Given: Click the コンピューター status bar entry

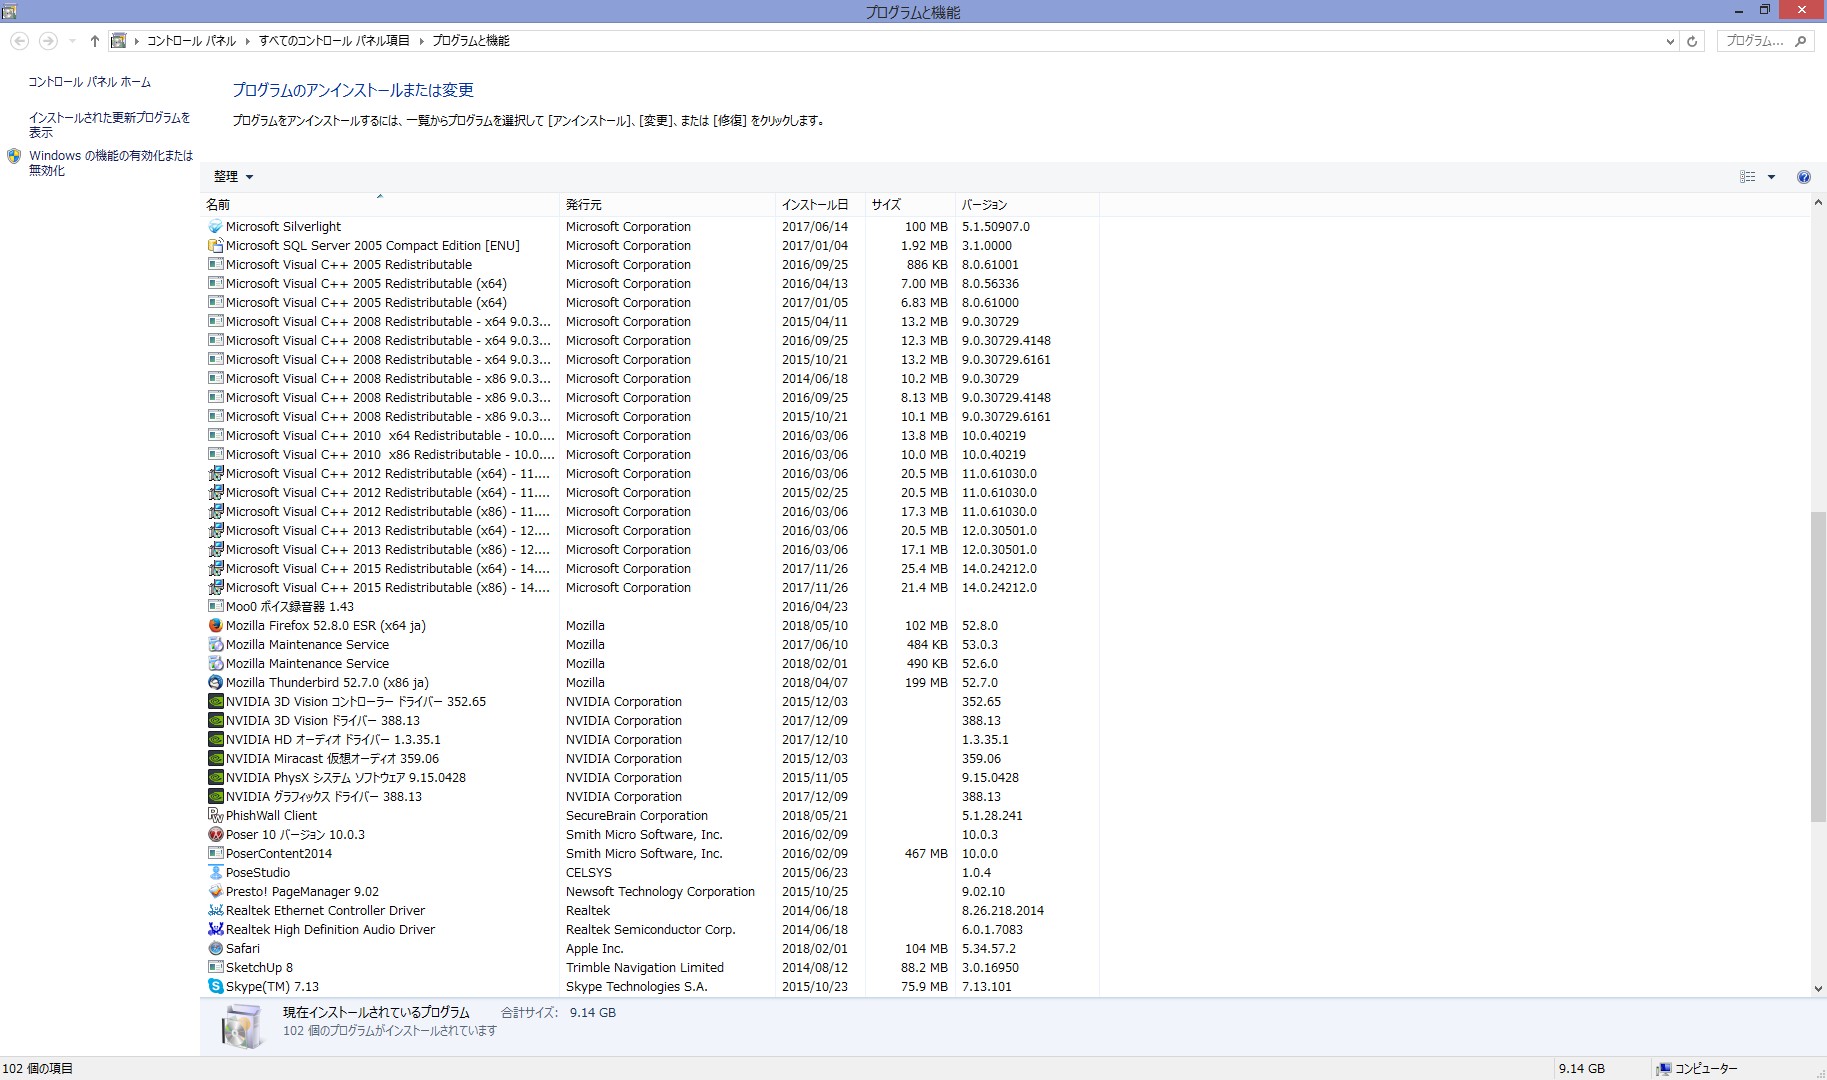Looking at the screenshot, I should tap(1696, 1069).
